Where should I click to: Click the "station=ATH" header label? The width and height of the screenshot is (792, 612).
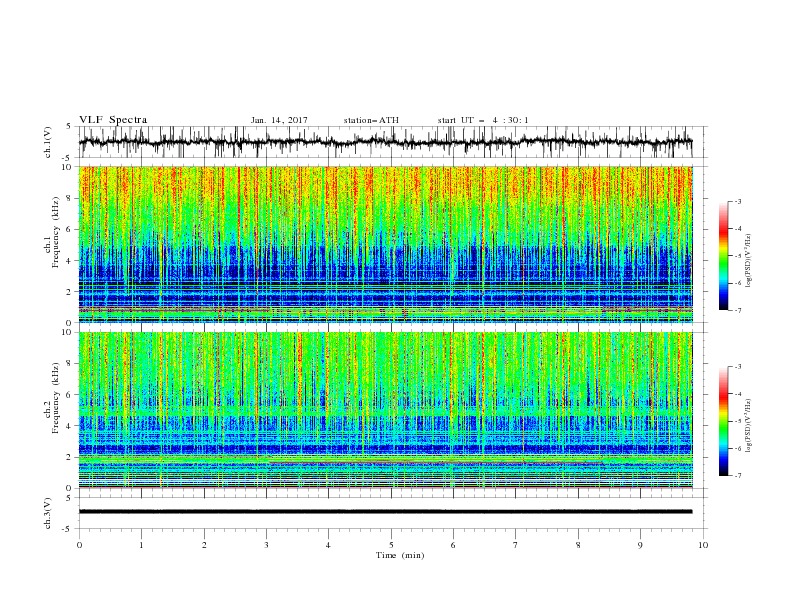(x=371, y=120)
